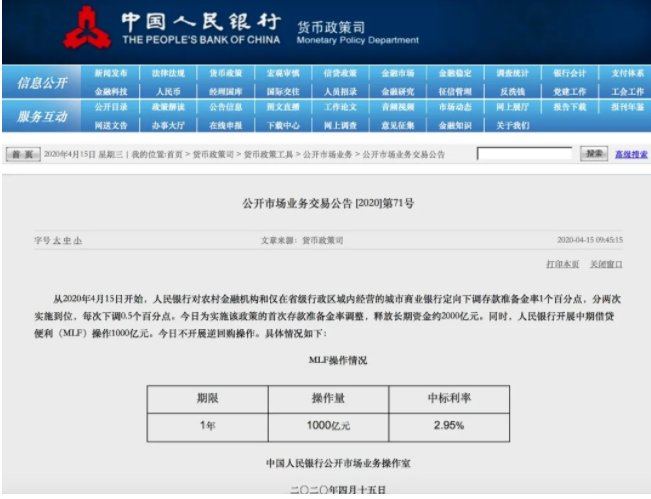Open the 反洗钱 menu item
Image resolution: width=651 pixels, height=499 pixels.
pos(513,92)
